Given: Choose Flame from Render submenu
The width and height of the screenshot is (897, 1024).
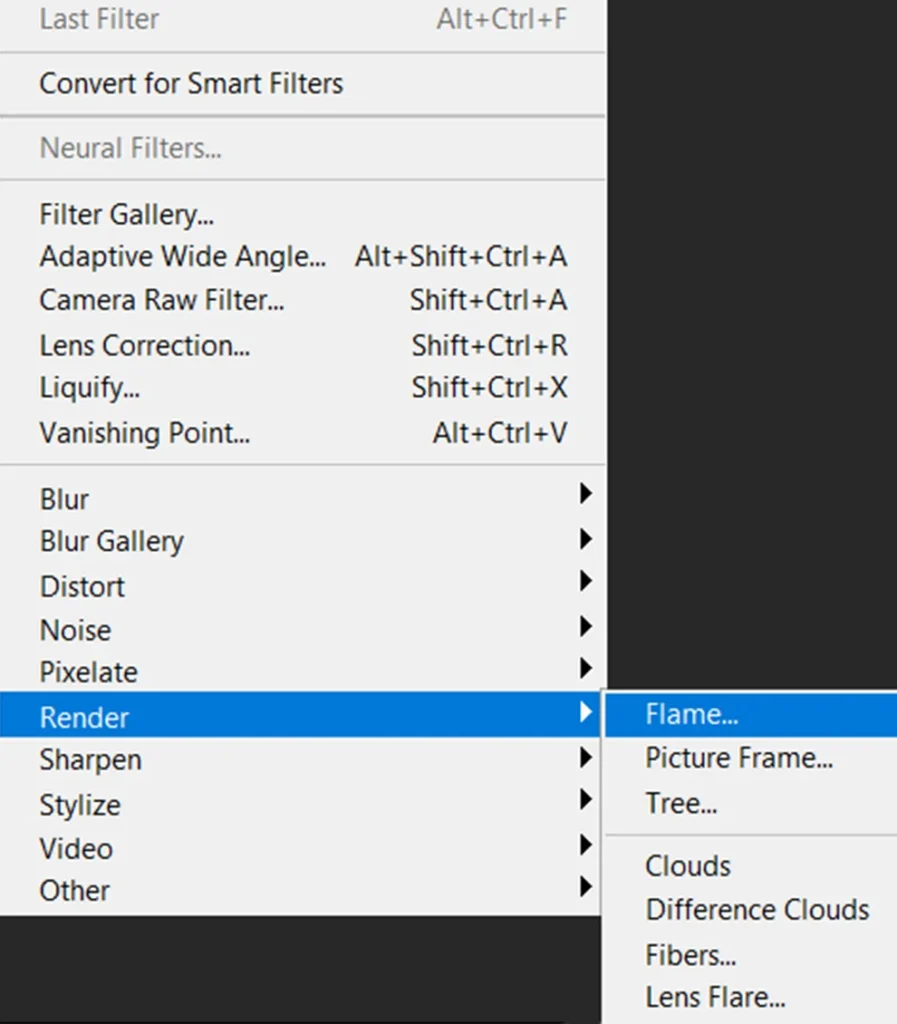Looking at the screenshot, I should coord(692,714).
